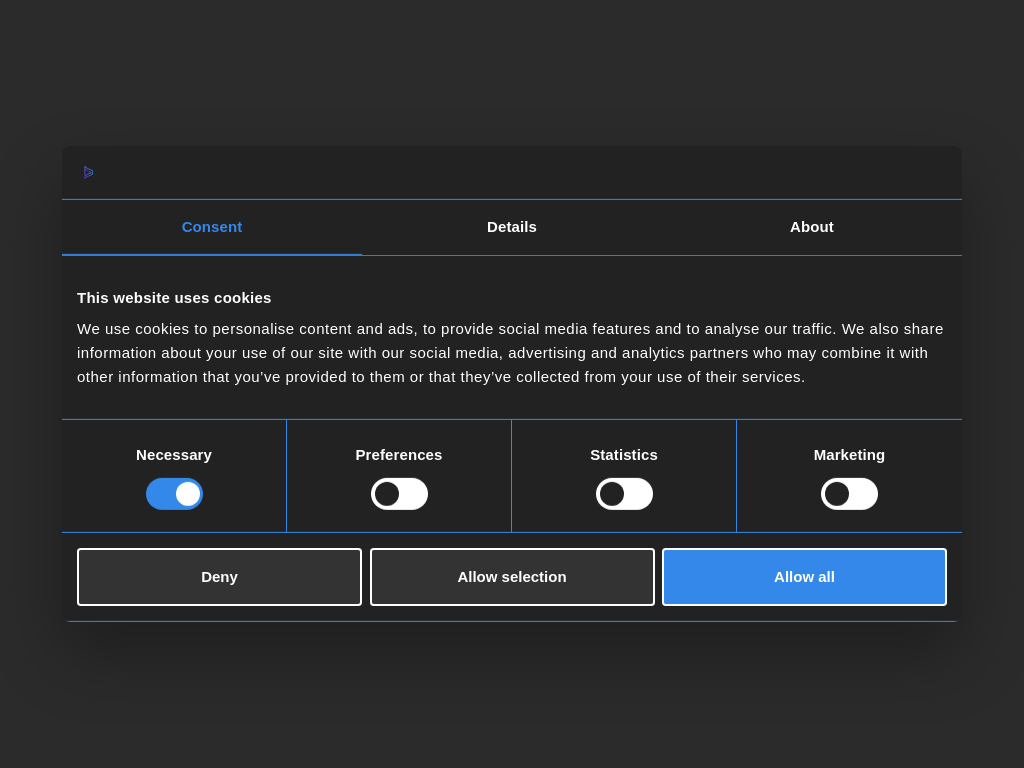Switch to the Consent tab

[212, 227]
